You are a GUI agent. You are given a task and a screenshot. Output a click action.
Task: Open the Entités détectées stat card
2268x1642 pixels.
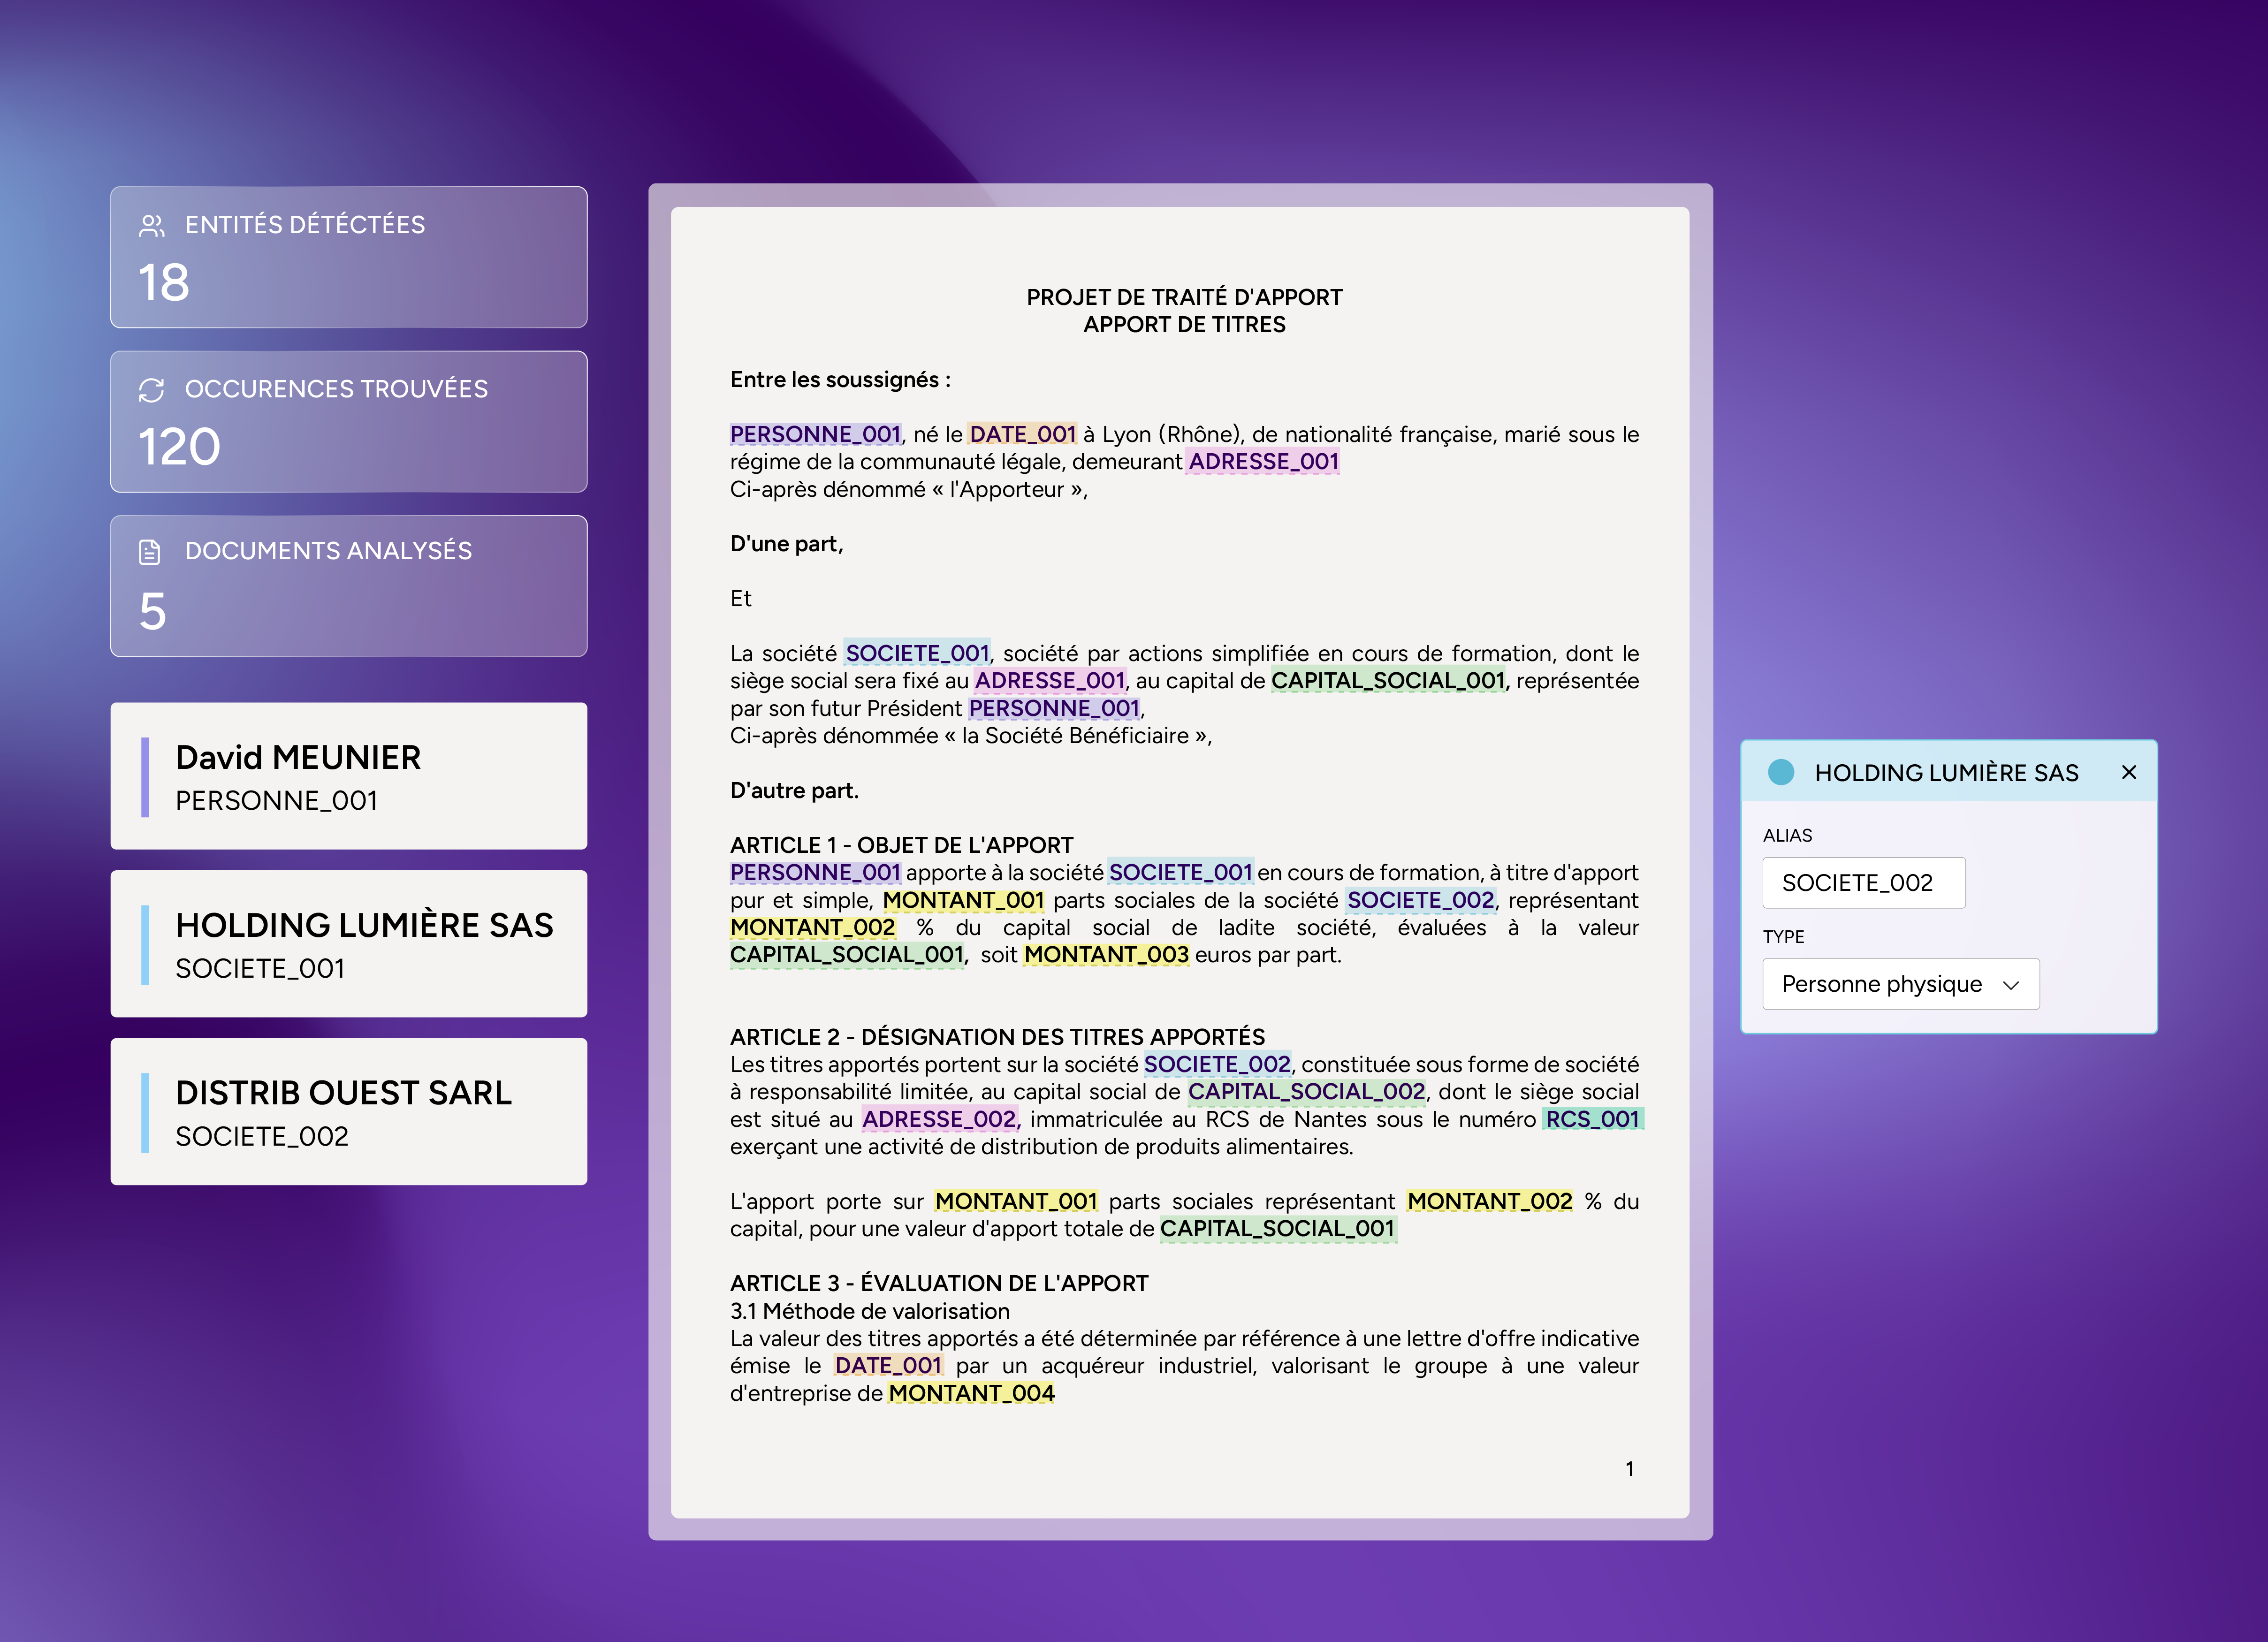[x=348, y=257]
